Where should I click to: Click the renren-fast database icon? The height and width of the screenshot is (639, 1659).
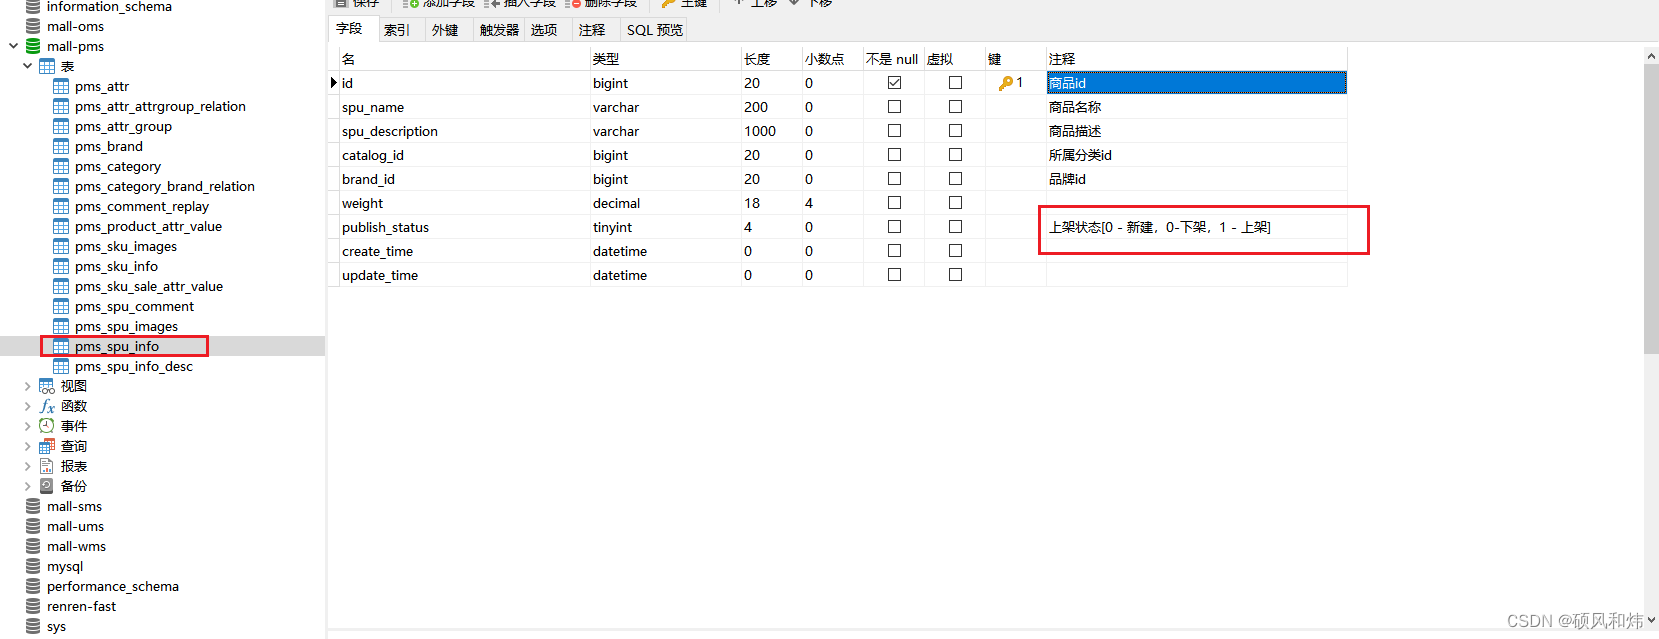point(33,606)
